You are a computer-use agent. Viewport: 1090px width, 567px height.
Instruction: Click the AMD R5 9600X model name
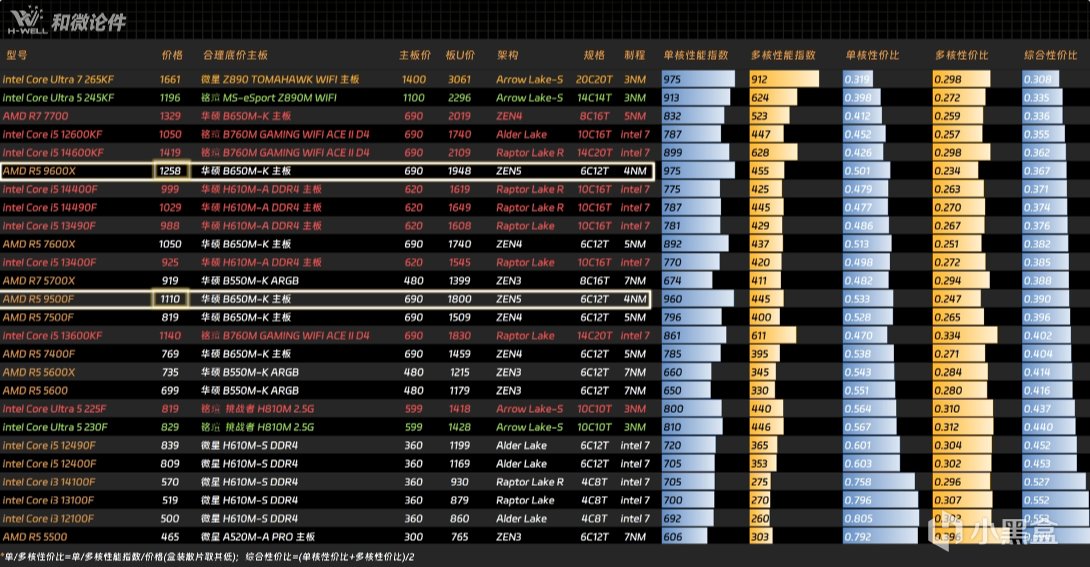[x=39, y=171]
